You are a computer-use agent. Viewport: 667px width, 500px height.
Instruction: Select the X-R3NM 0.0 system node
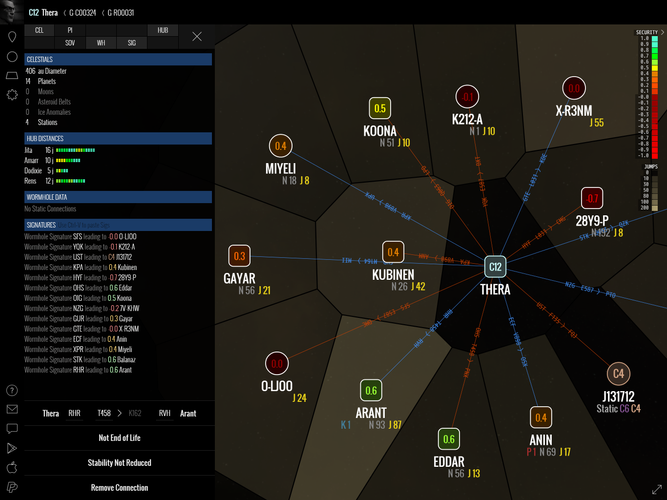(574, 88)
